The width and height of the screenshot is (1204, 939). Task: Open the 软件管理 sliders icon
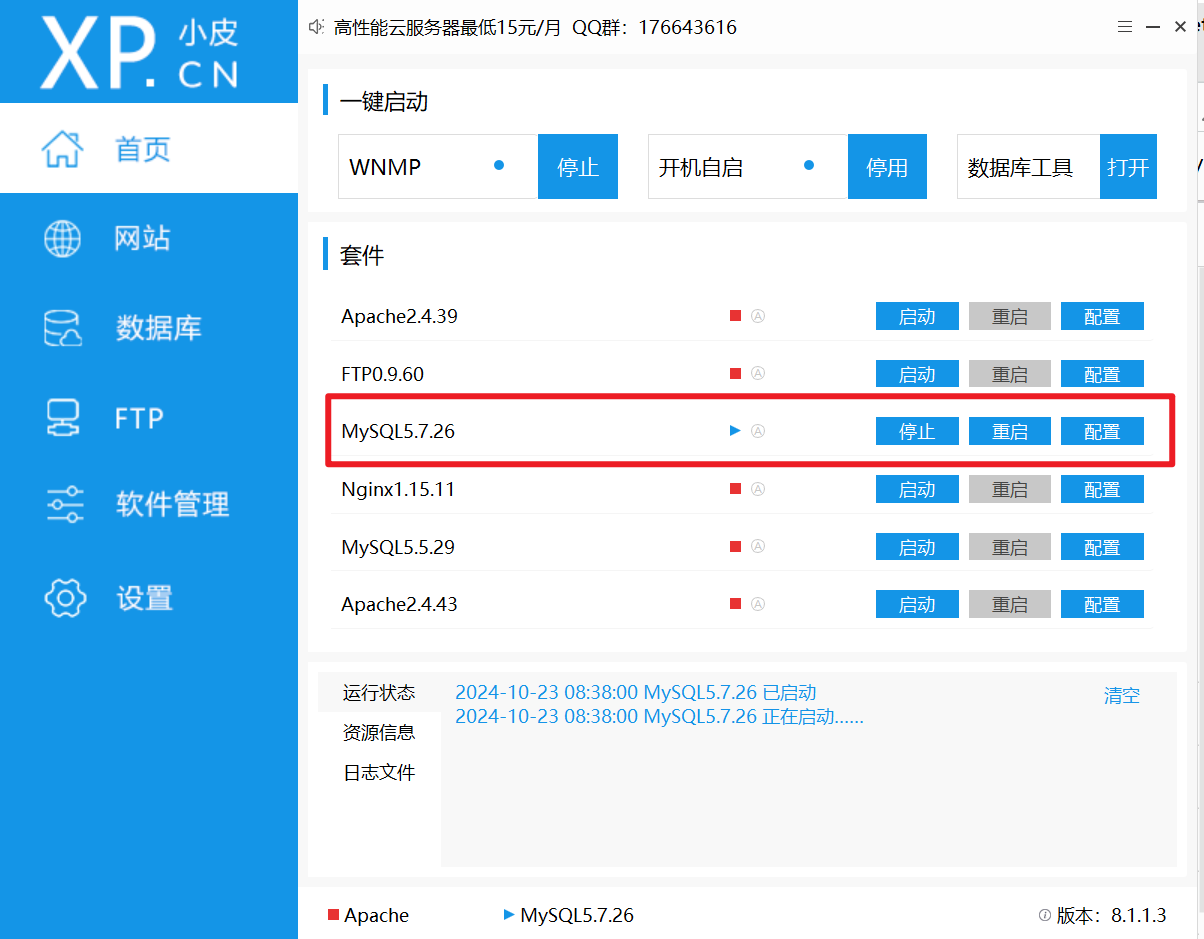(65, 505)
